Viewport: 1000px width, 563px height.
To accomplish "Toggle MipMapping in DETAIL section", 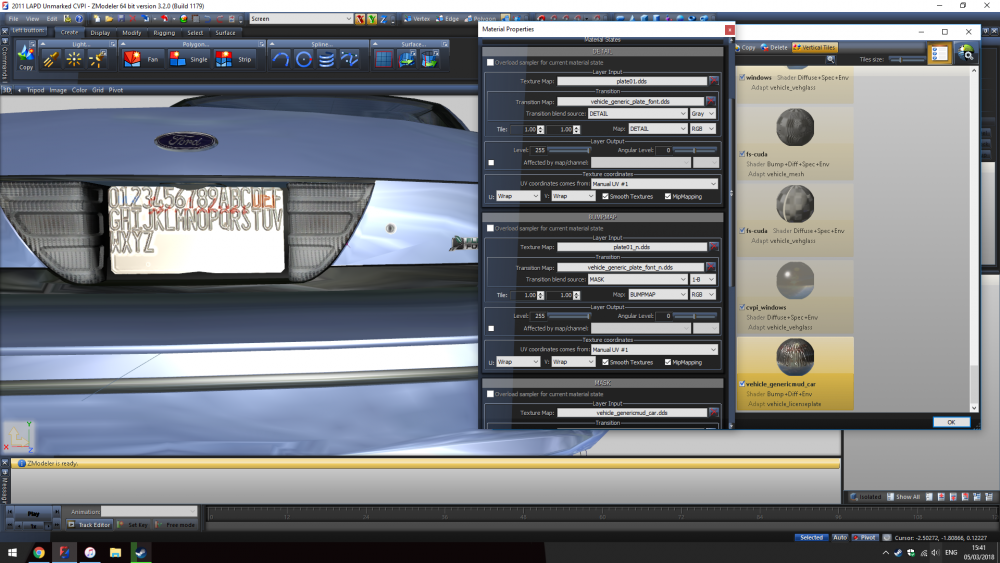I will (x=668, y=196).
